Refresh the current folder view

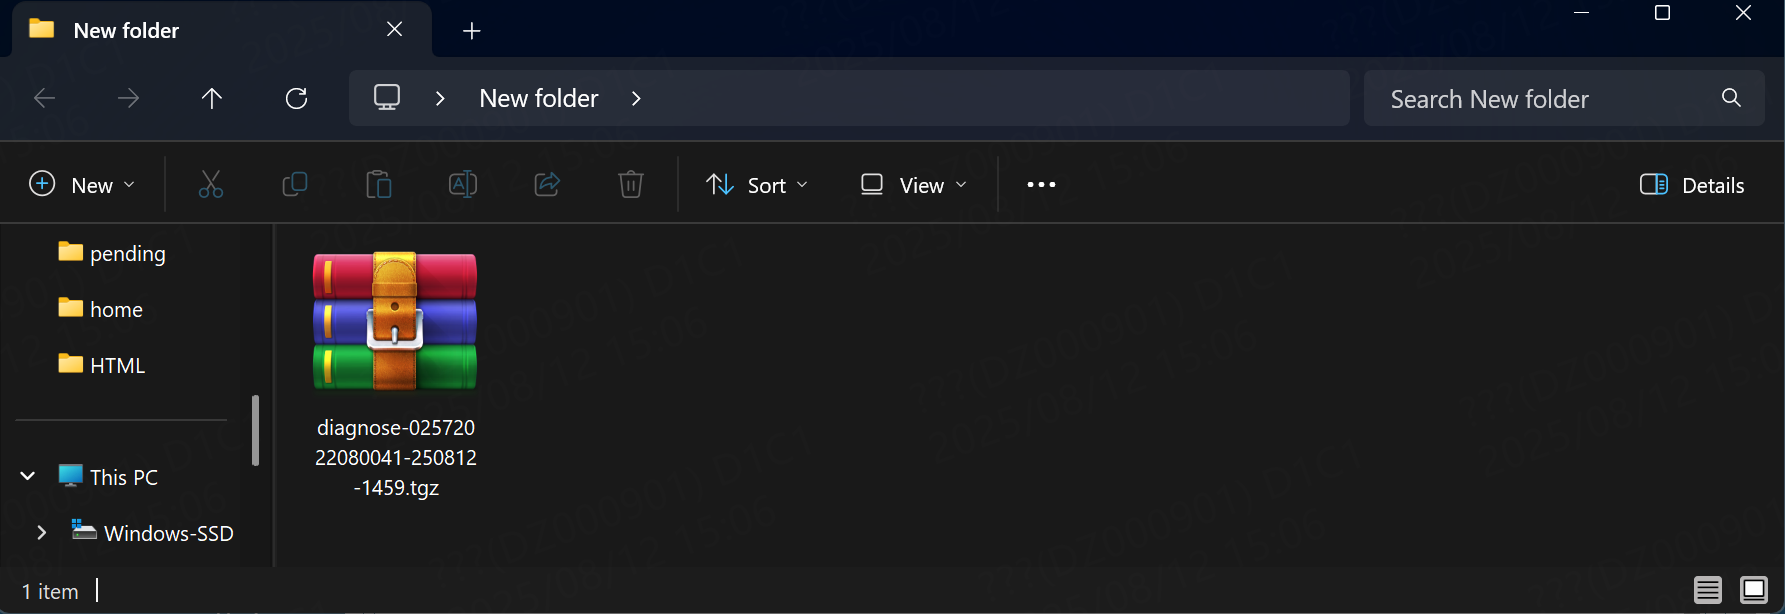pyautogui.click(x=296, y=98)
